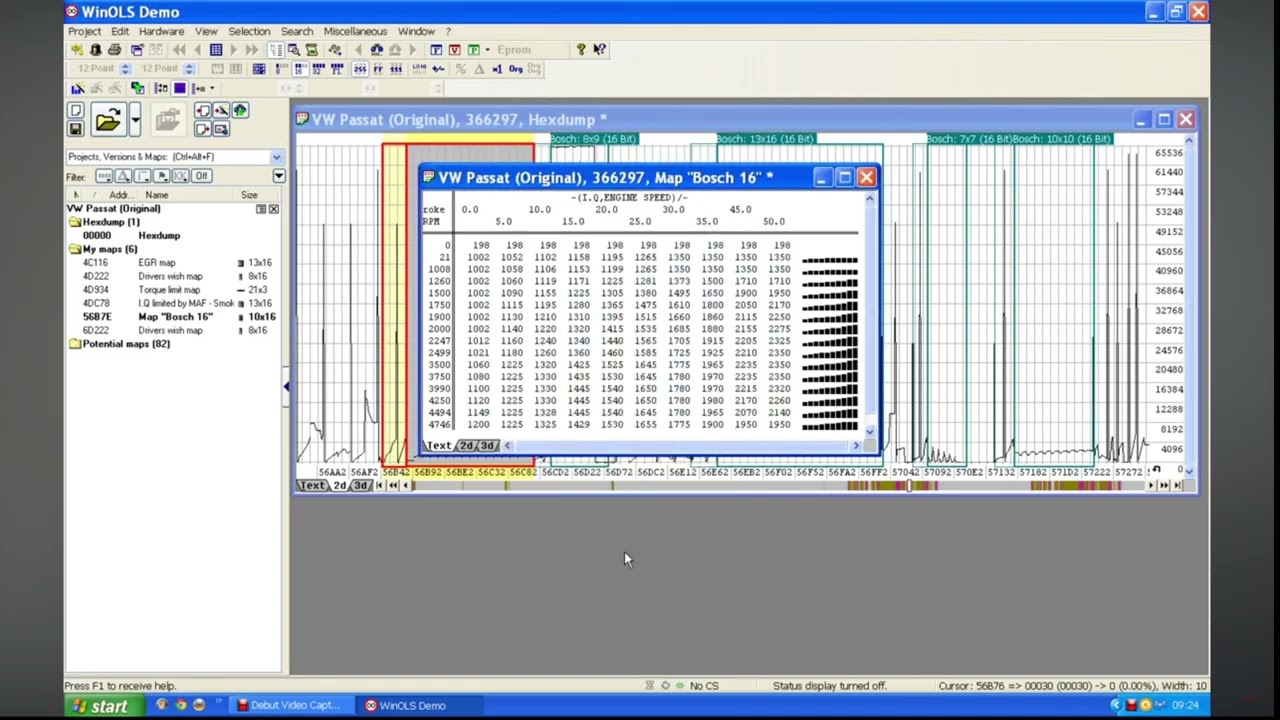The image size is (1280, 720).
Task: Click the What's This help cursor icon
Action: (599, 50)
